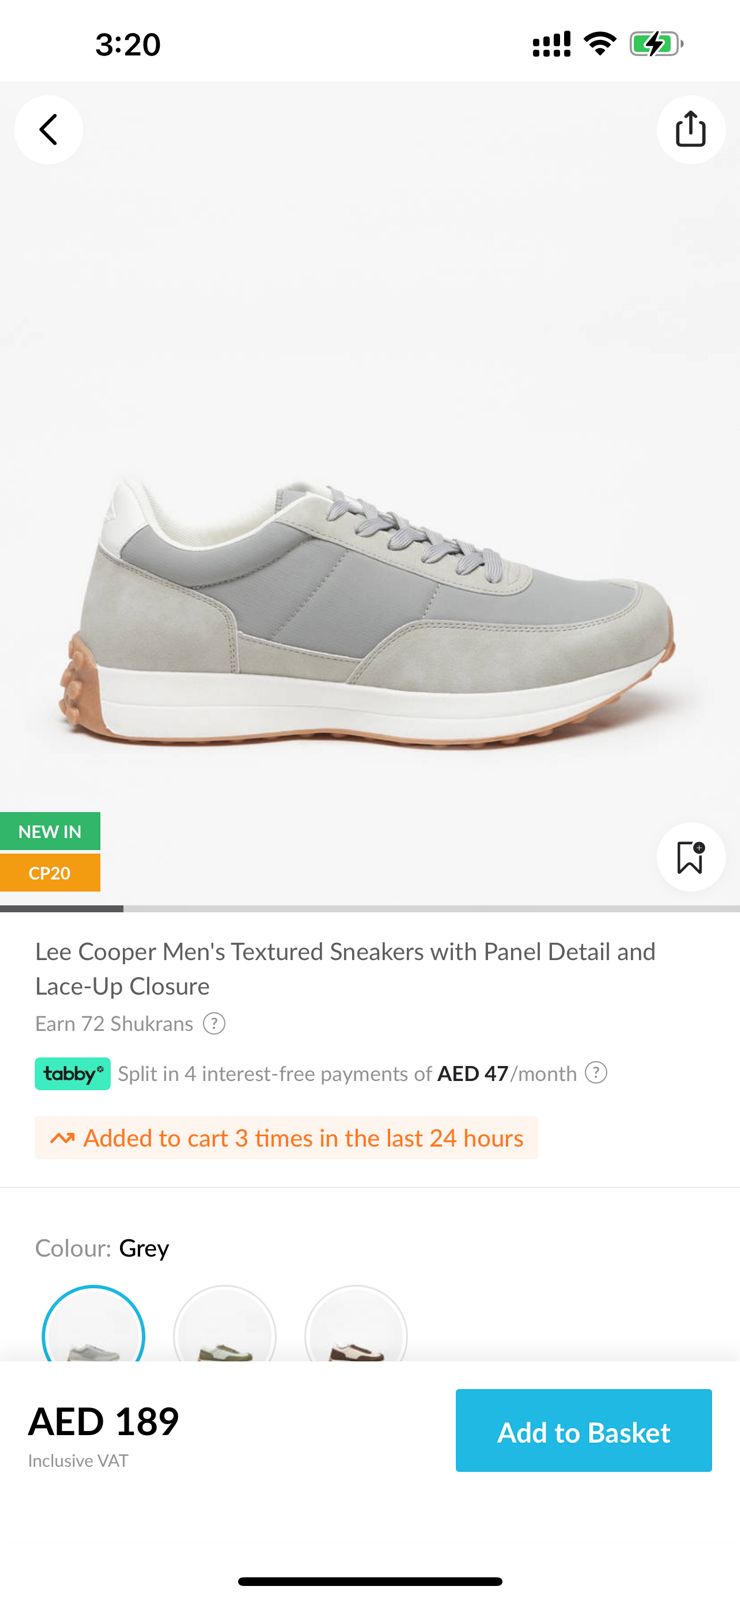Tap the 'Added to cart 3 times' banner
The image size is (740, 1600).
[287, 1138]
